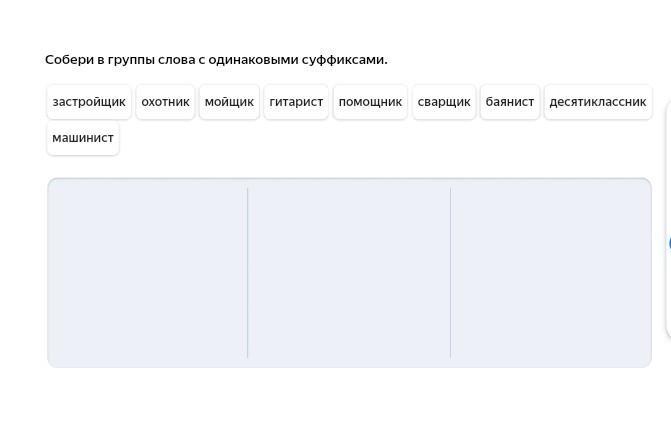Viewport: 671px width, 447px height.
Task: Click the 'охотник' word tile
Action: (165, 102)
